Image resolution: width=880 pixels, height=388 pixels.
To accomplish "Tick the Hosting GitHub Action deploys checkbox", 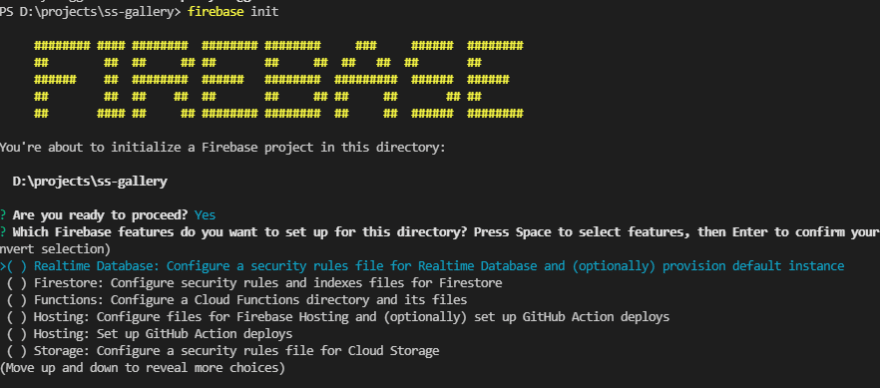I will click(x=17, y=334).
